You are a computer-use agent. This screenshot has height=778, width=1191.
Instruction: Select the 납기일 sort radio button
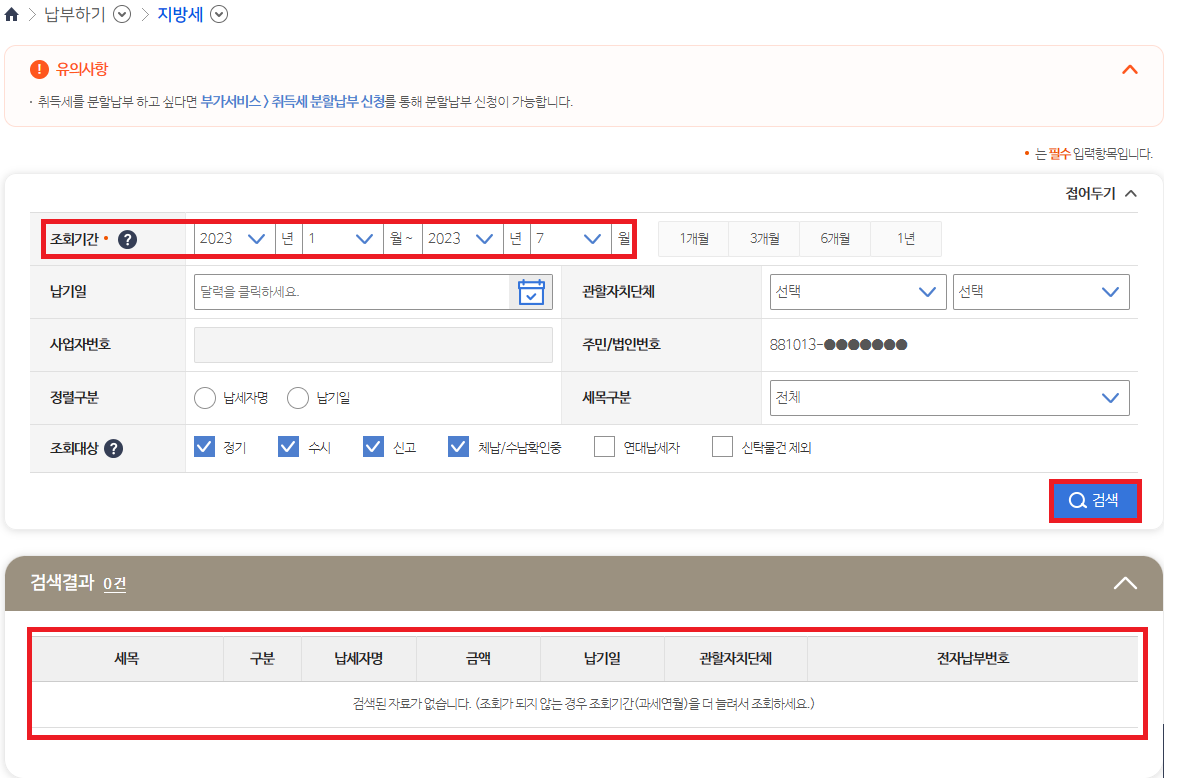pyautogui.click(x=298, y=398)
